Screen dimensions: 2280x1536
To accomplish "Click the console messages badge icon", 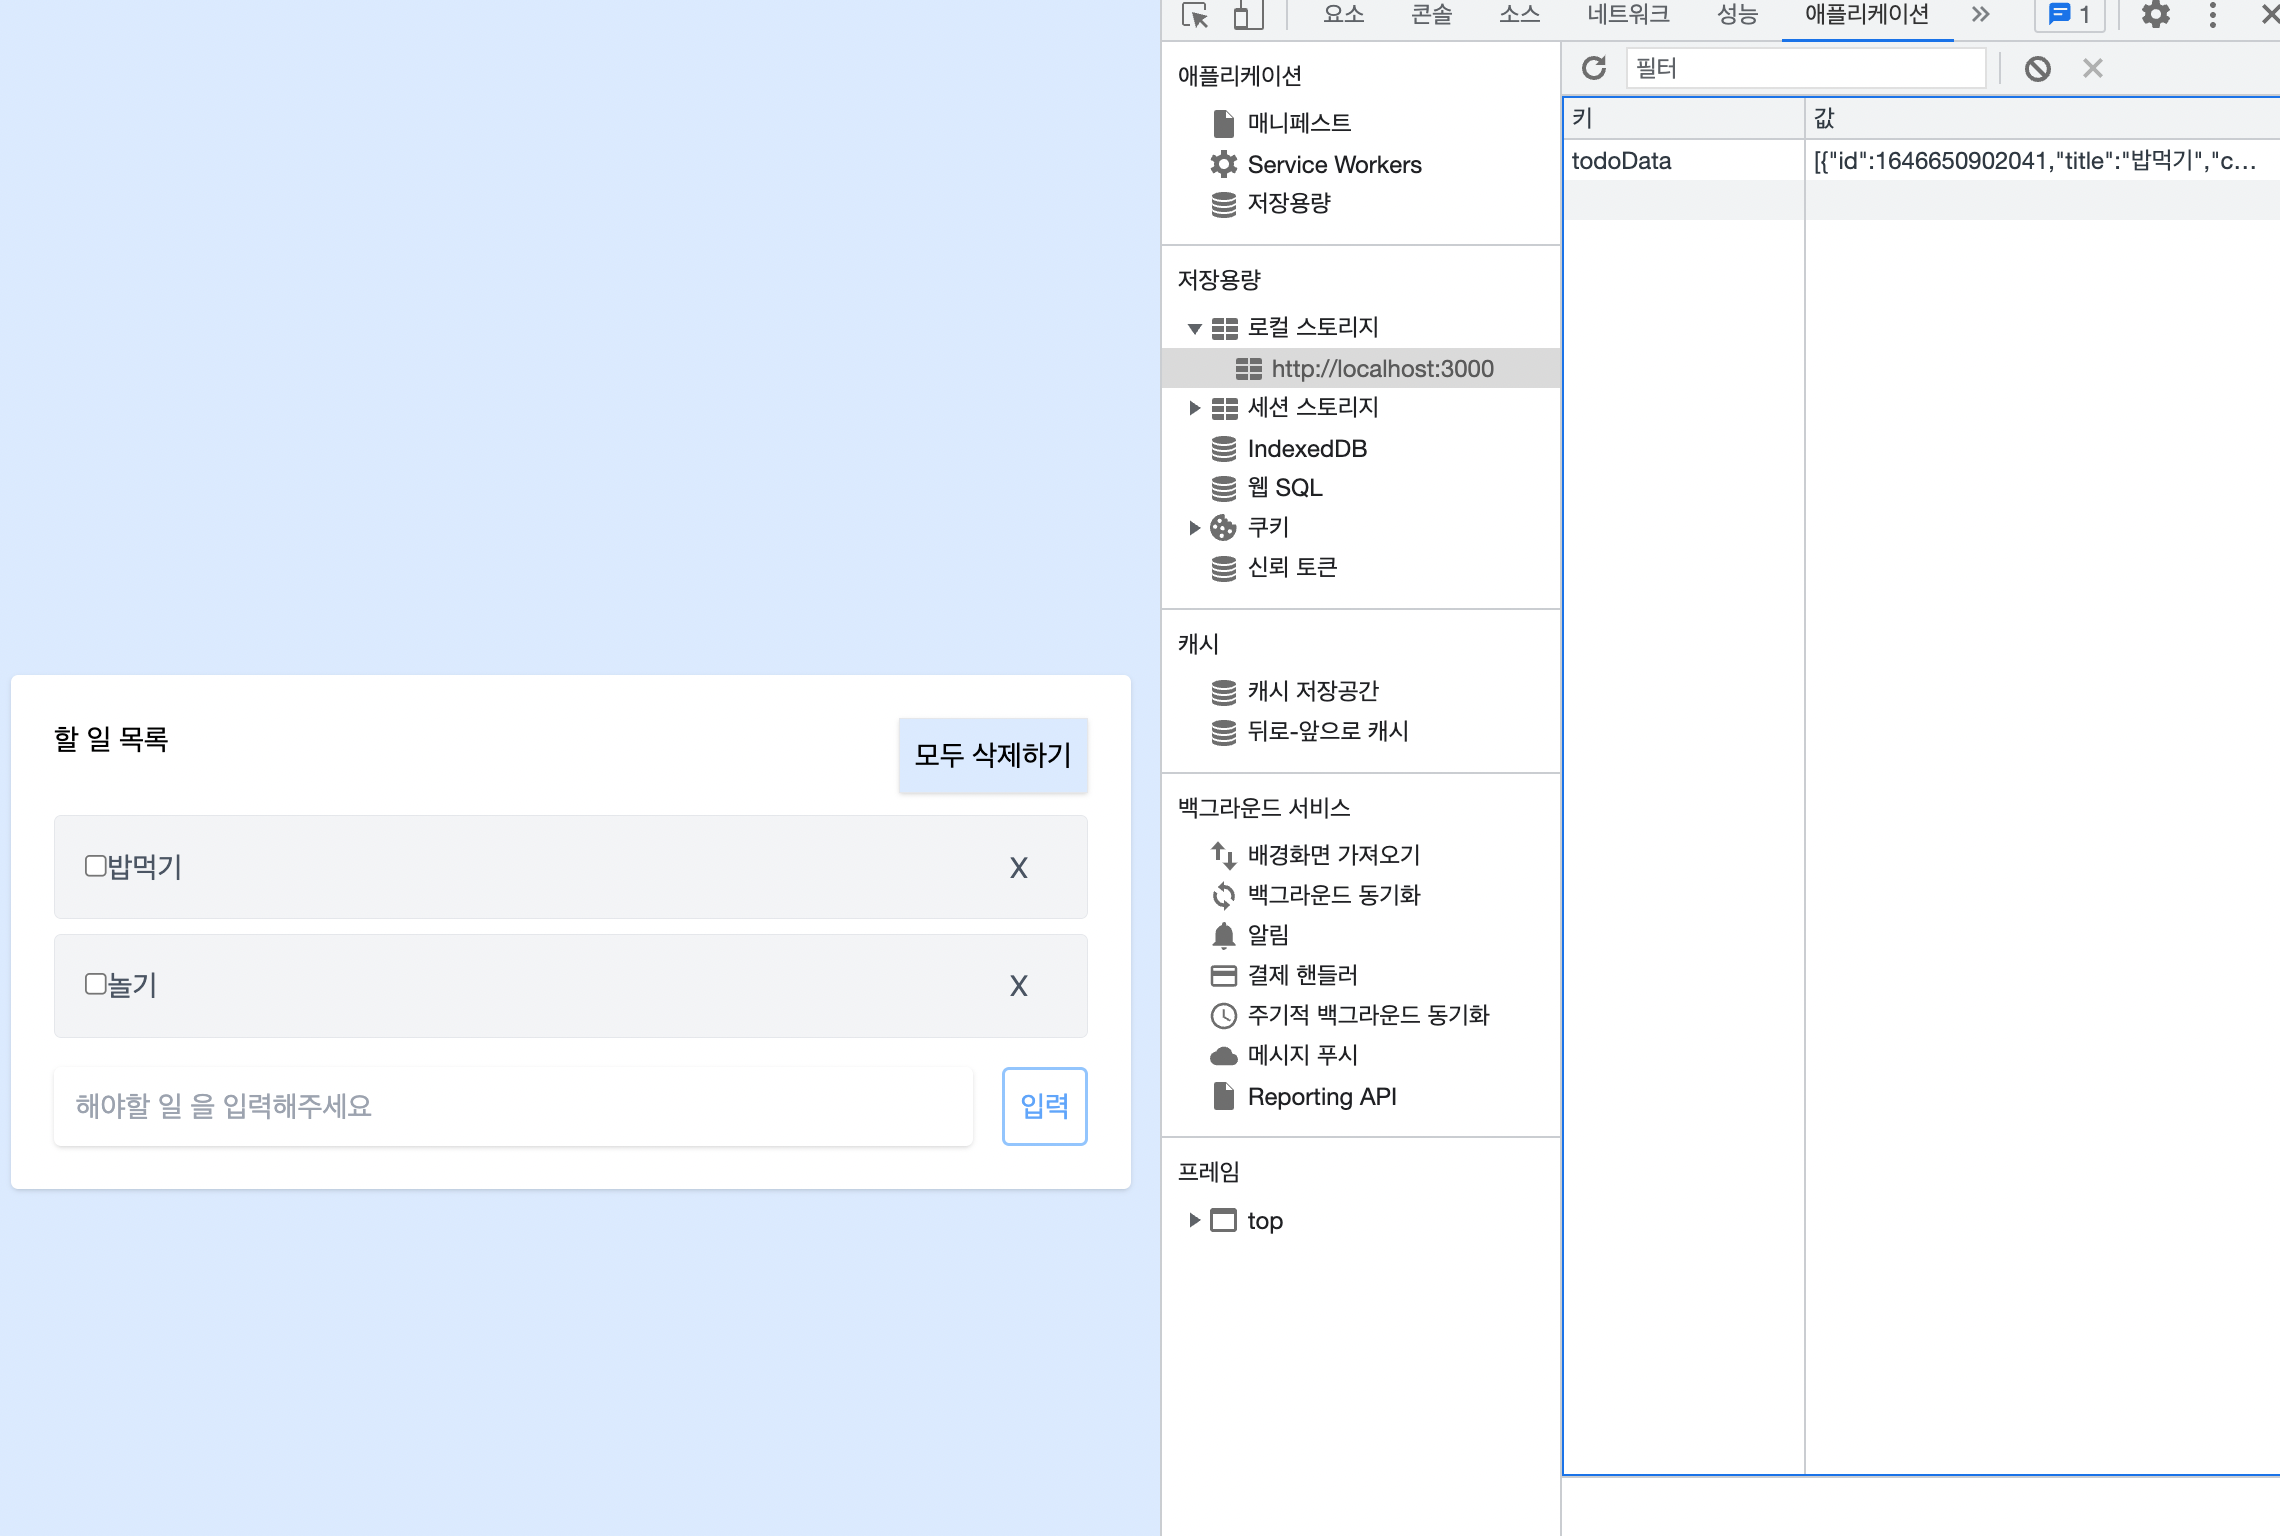I will pos(2069,14).
